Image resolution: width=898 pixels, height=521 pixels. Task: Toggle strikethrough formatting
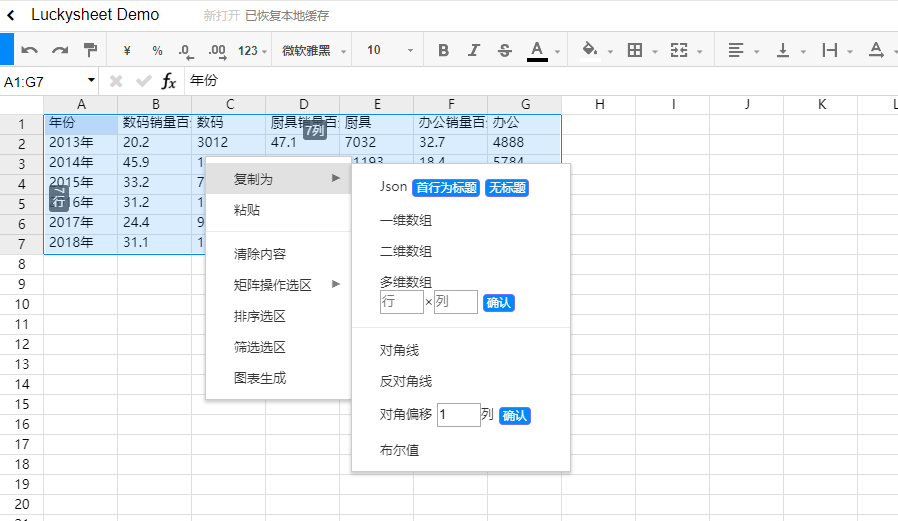coord(505,50)
